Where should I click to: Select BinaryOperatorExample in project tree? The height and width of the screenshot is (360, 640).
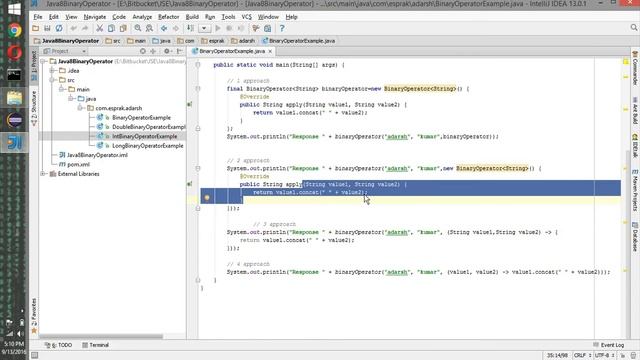[x=141, y=118]
